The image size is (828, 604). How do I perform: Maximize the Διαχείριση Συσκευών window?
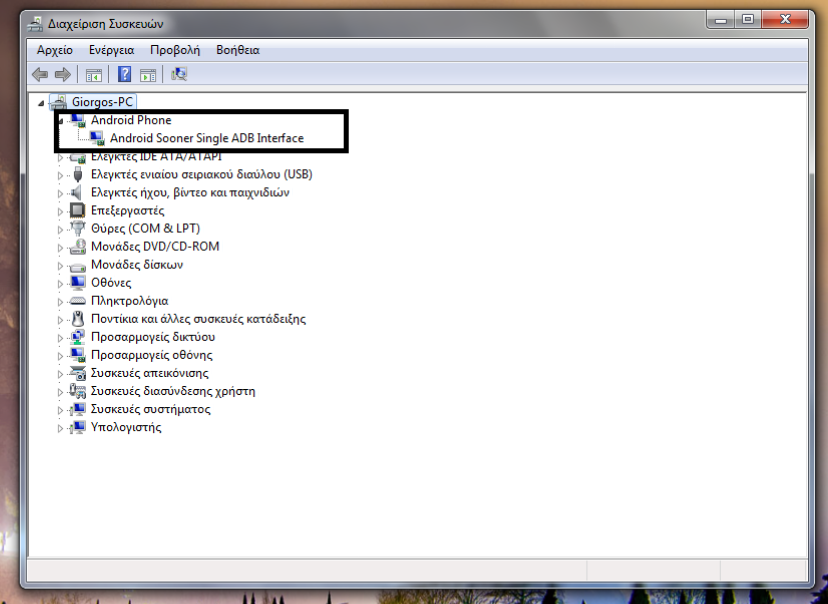click(x=748, y=20)
